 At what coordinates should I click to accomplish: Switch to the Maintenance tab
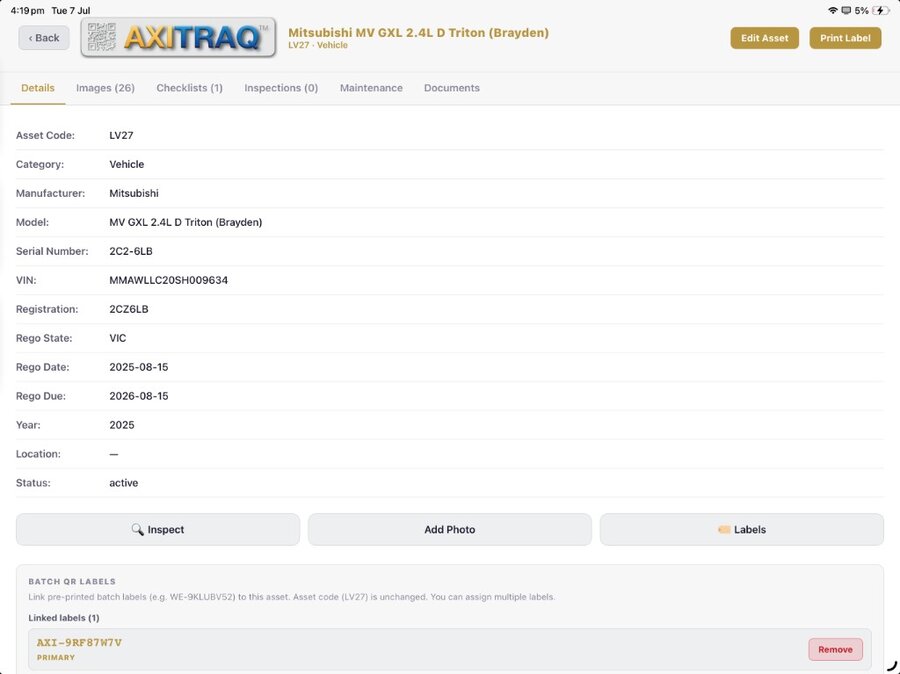(371, 88)
